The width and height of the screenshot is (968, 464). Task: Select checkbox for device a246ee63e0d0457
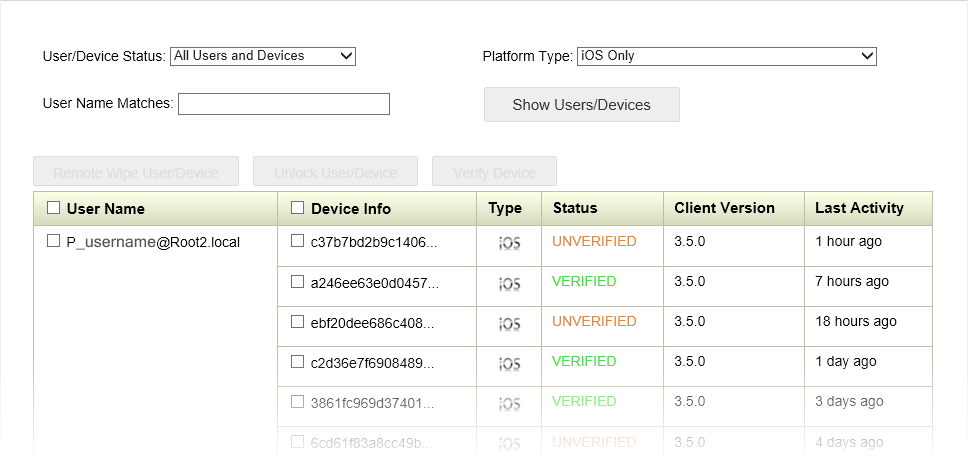point(298,282)
